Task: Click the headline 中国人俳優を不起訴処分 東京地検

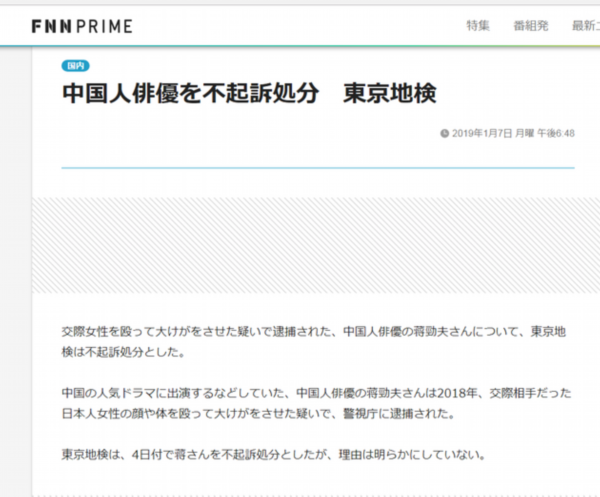Action: click(249, 93)
